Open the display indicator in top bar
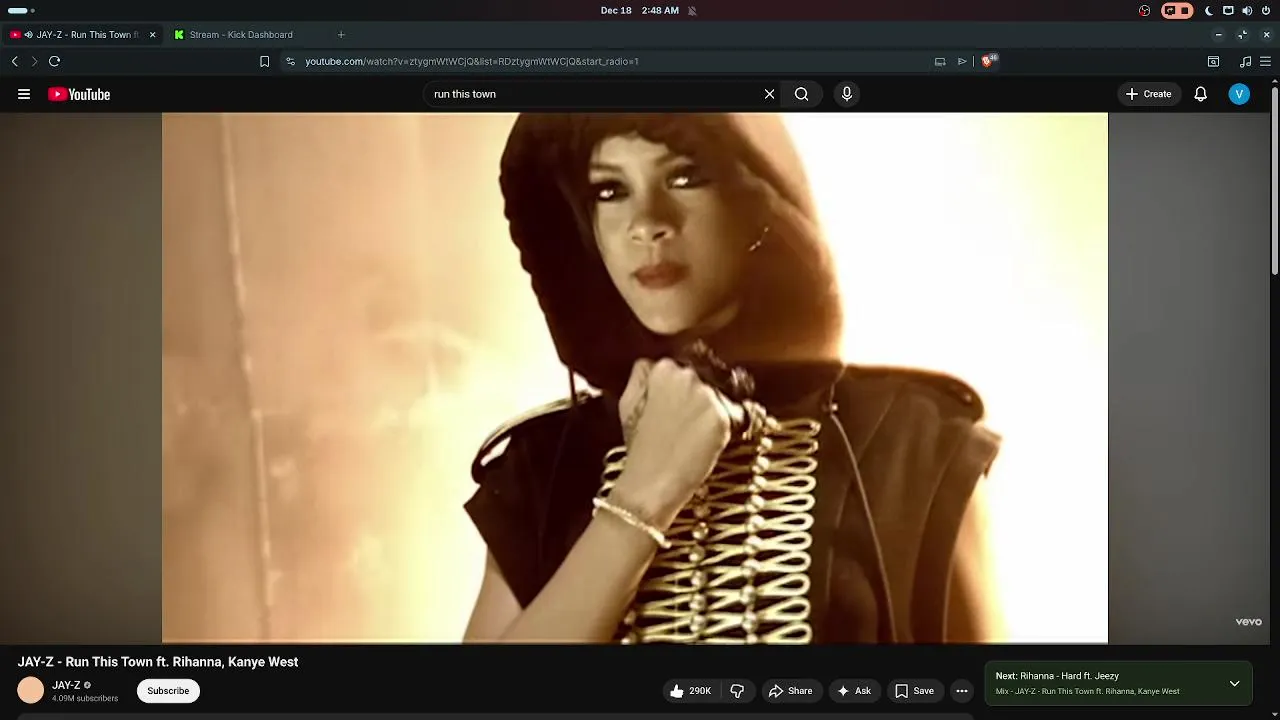 (x=1228, y=10)
